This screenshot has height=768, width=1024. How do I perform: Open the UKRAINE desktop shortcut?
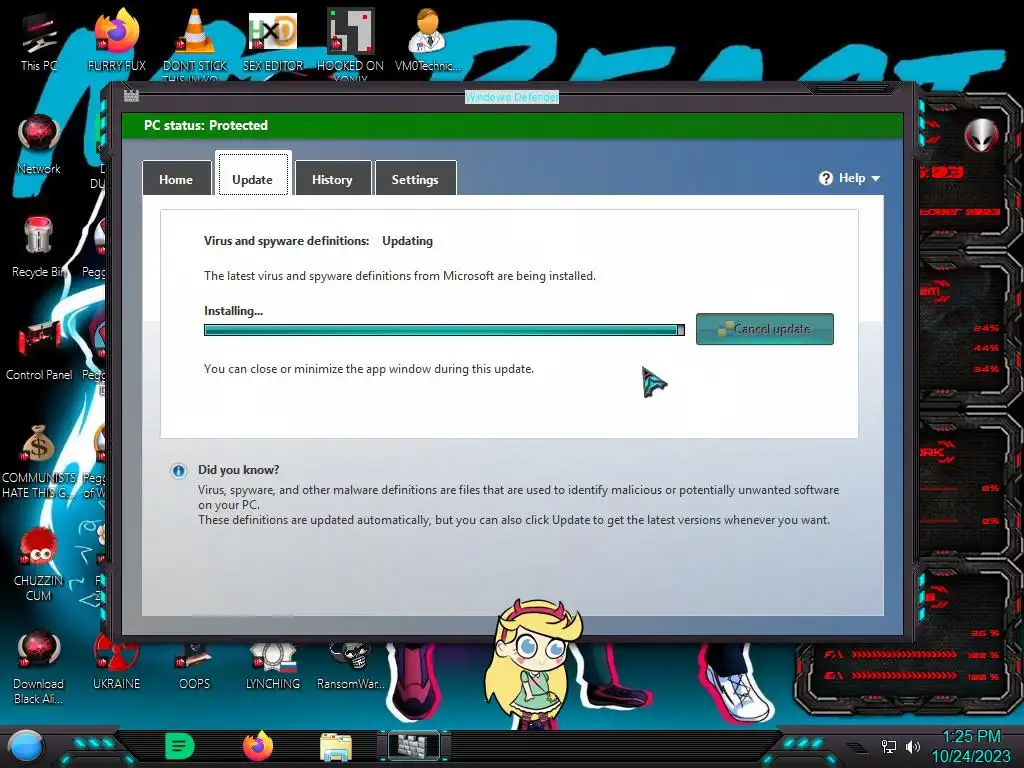[x=116, y=661]
